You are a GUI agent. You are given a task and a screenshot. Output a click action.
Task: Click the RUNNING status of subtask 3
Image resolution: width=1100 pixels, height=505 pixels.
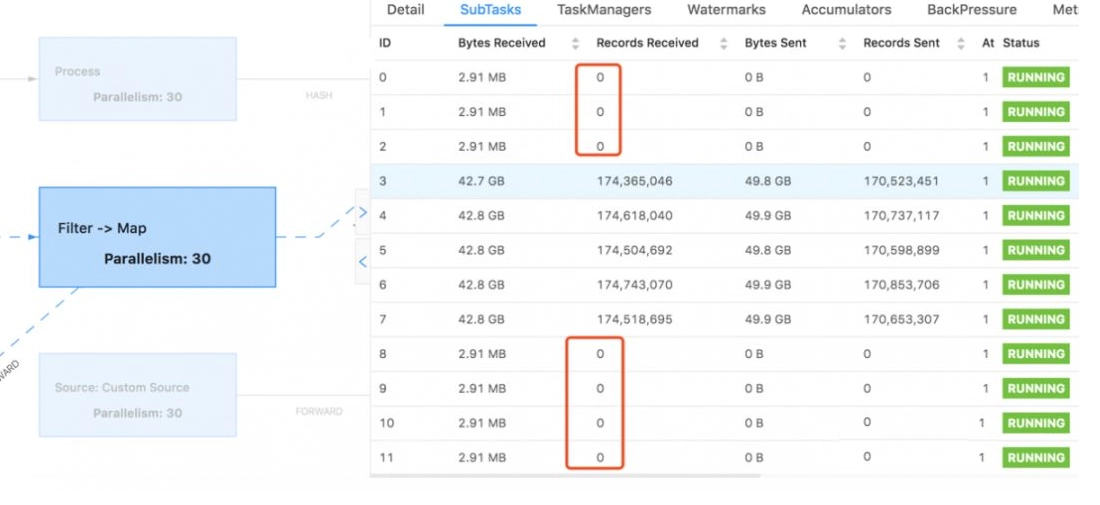(1035, 181)
